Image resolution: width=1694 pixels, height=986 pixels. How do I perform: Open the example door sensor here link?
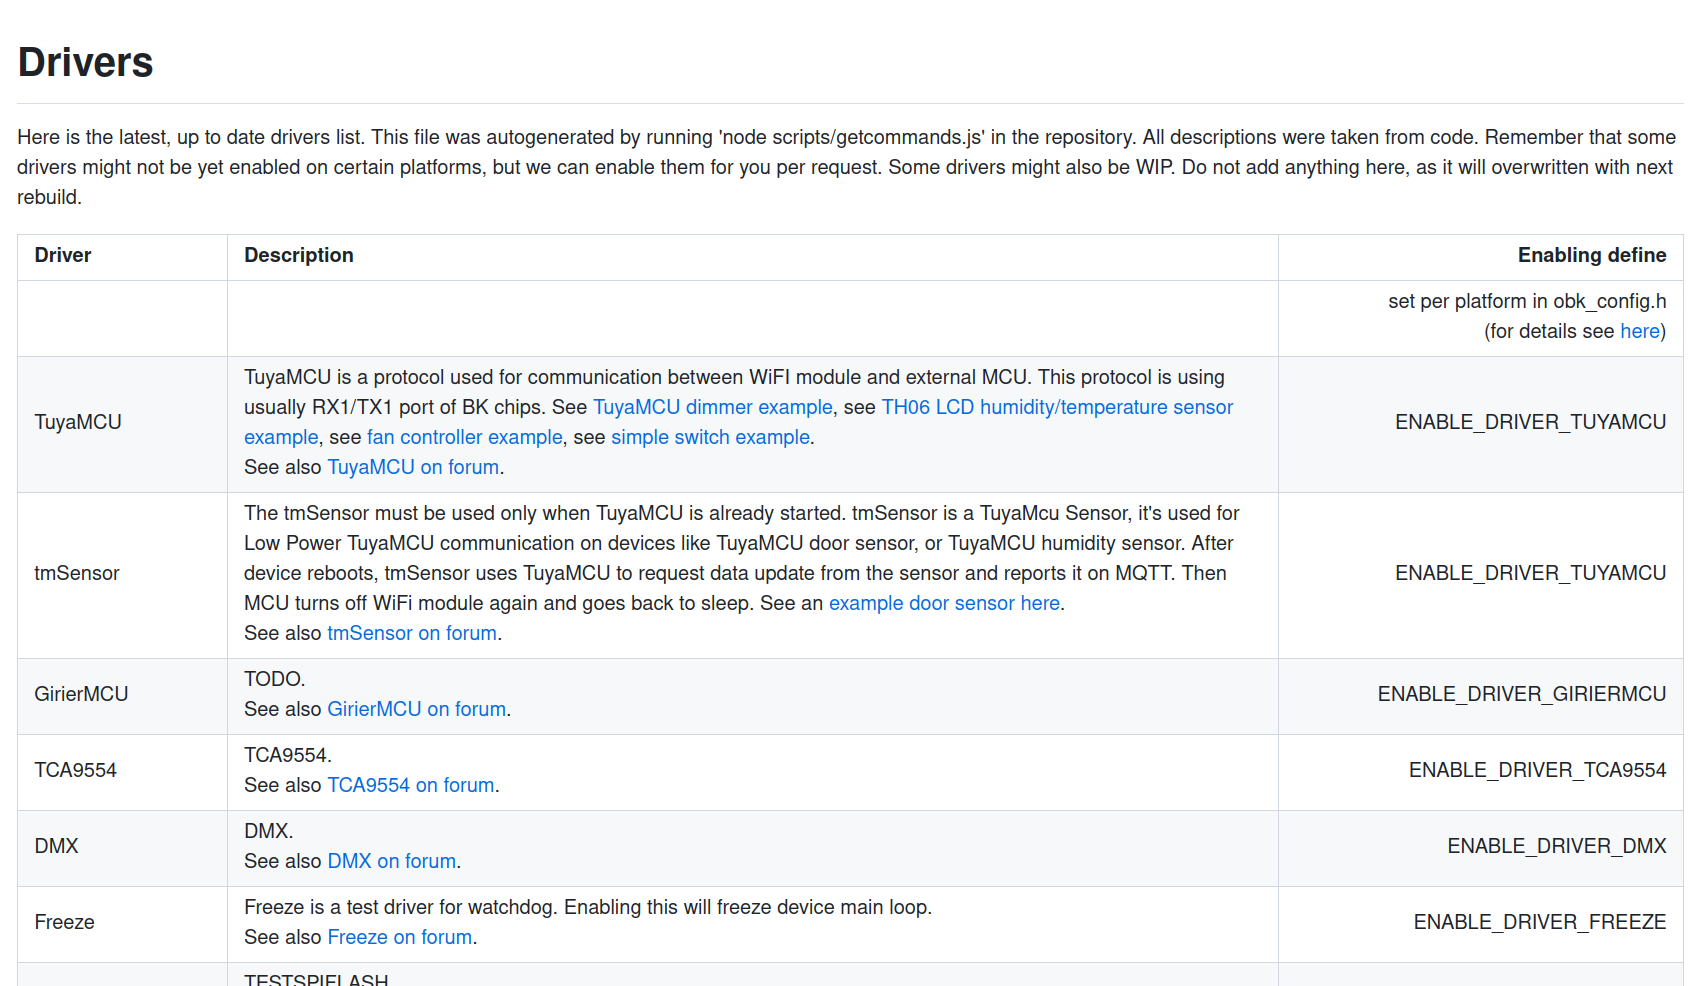943,603
